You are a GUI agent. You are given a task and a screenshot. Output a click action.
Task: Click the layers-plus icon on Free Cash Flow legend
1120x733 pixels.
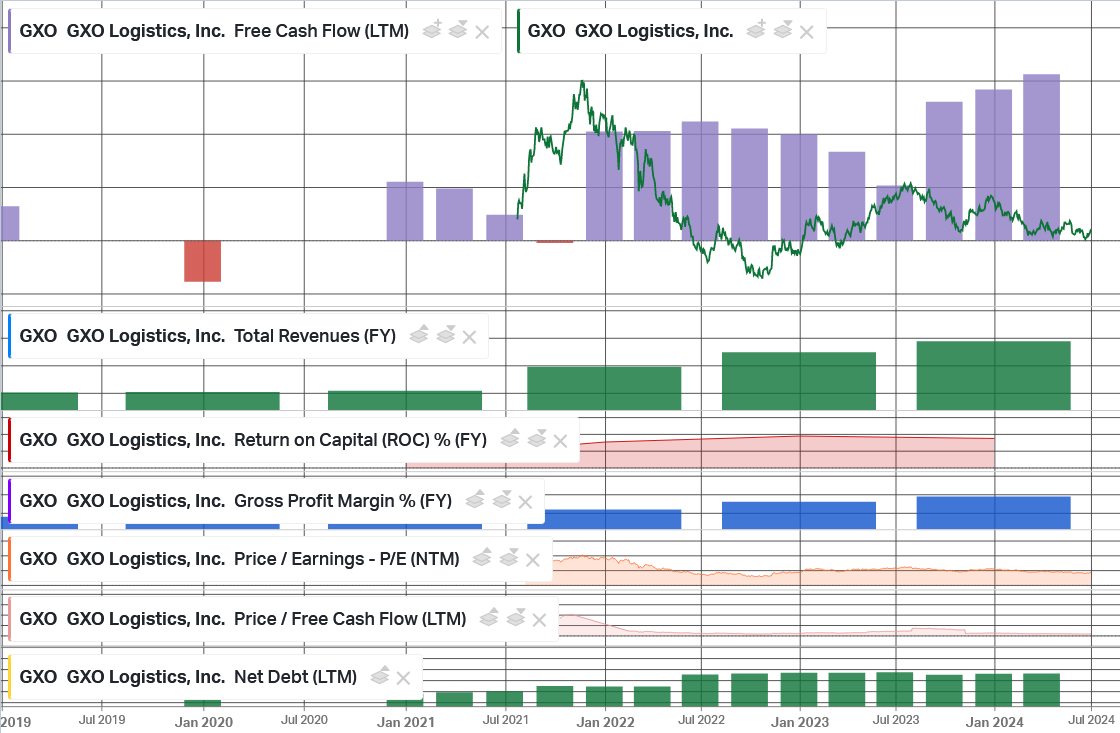point(431,30)
